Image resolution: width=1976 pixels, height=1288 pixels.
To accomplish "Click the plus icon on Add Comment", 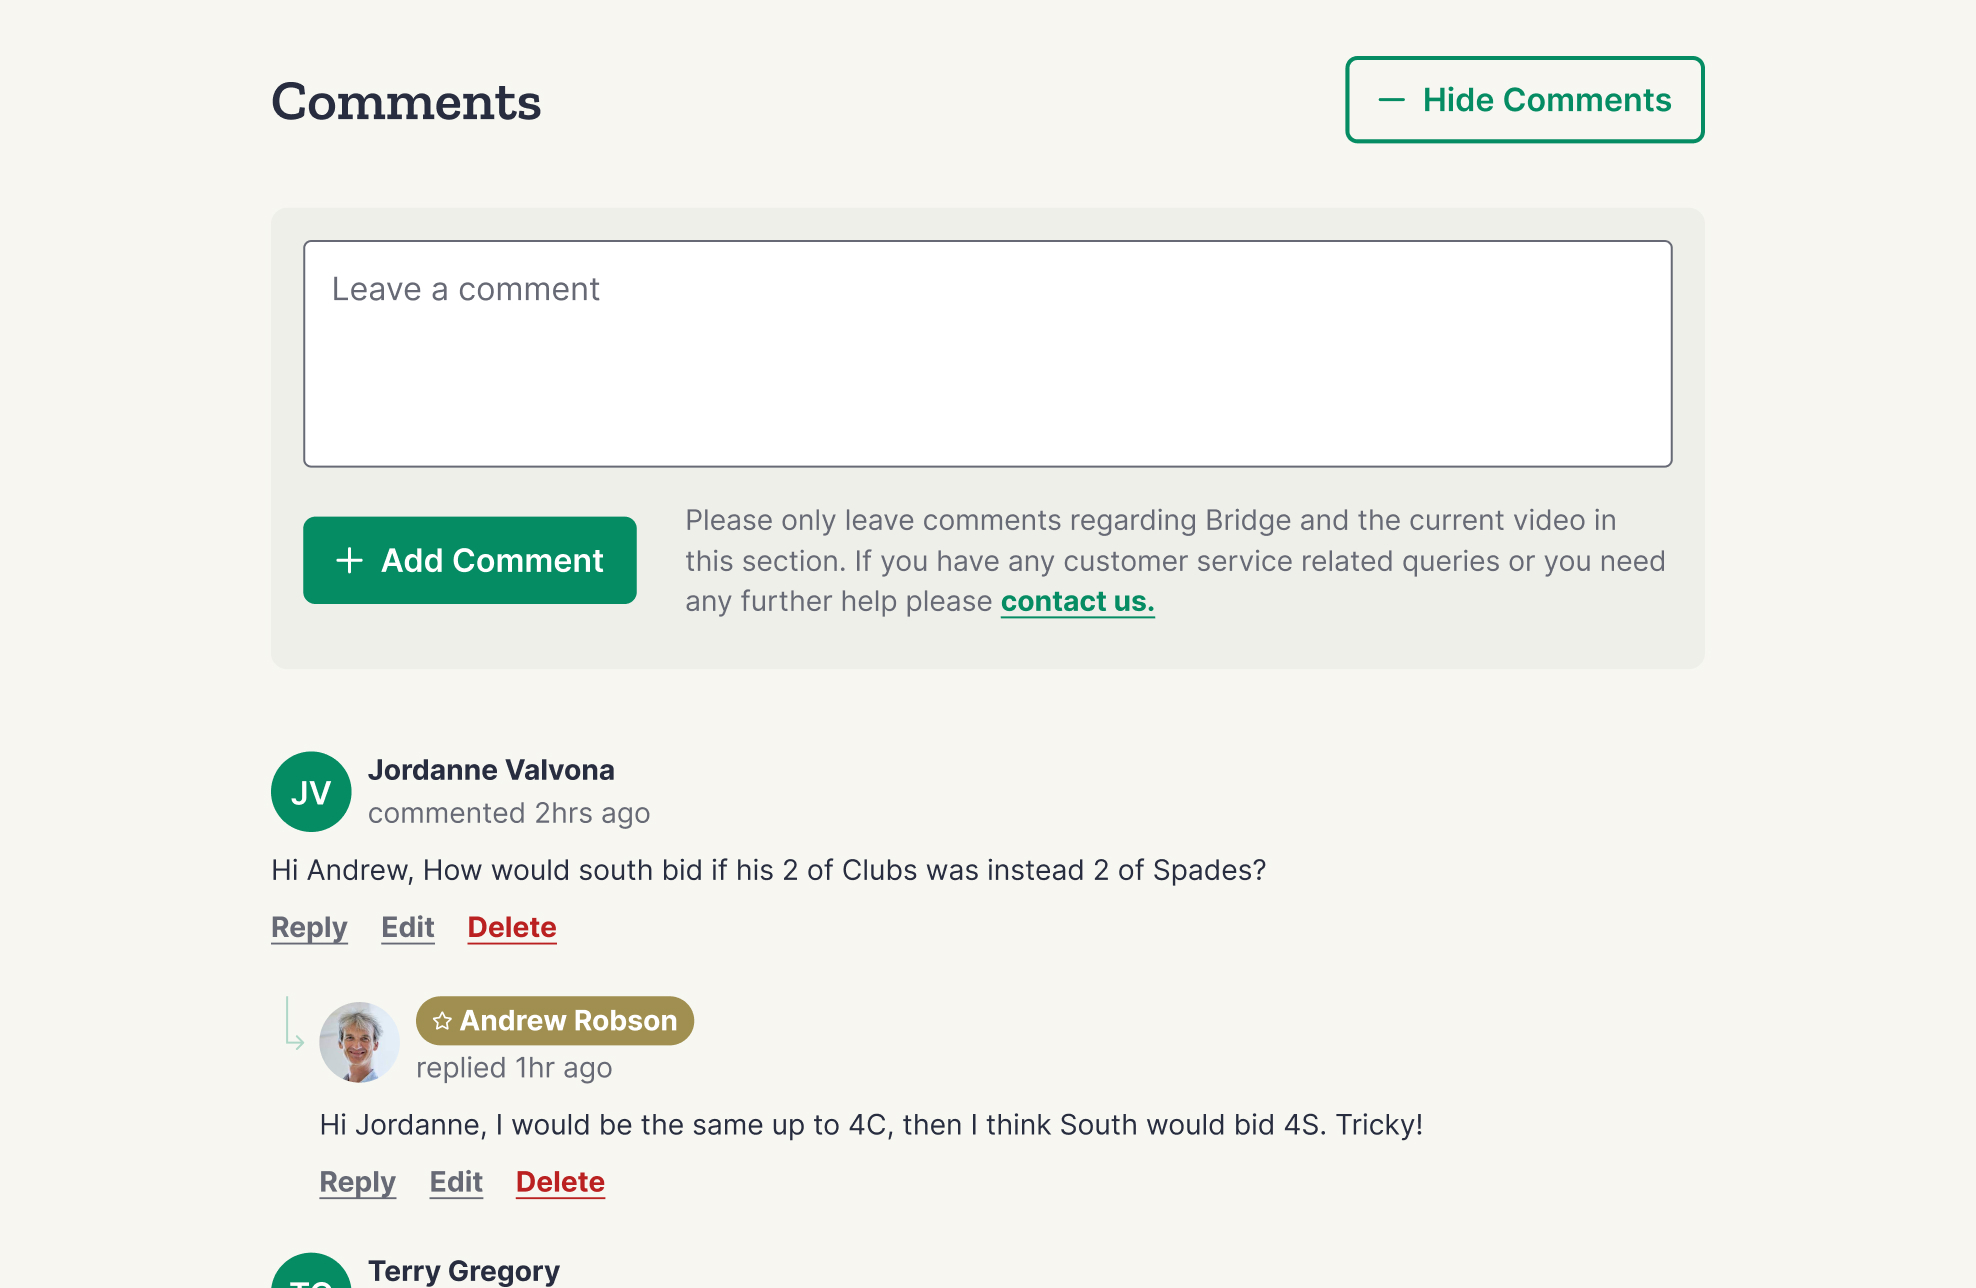I will pyautogui.click(x=349, y=560).
